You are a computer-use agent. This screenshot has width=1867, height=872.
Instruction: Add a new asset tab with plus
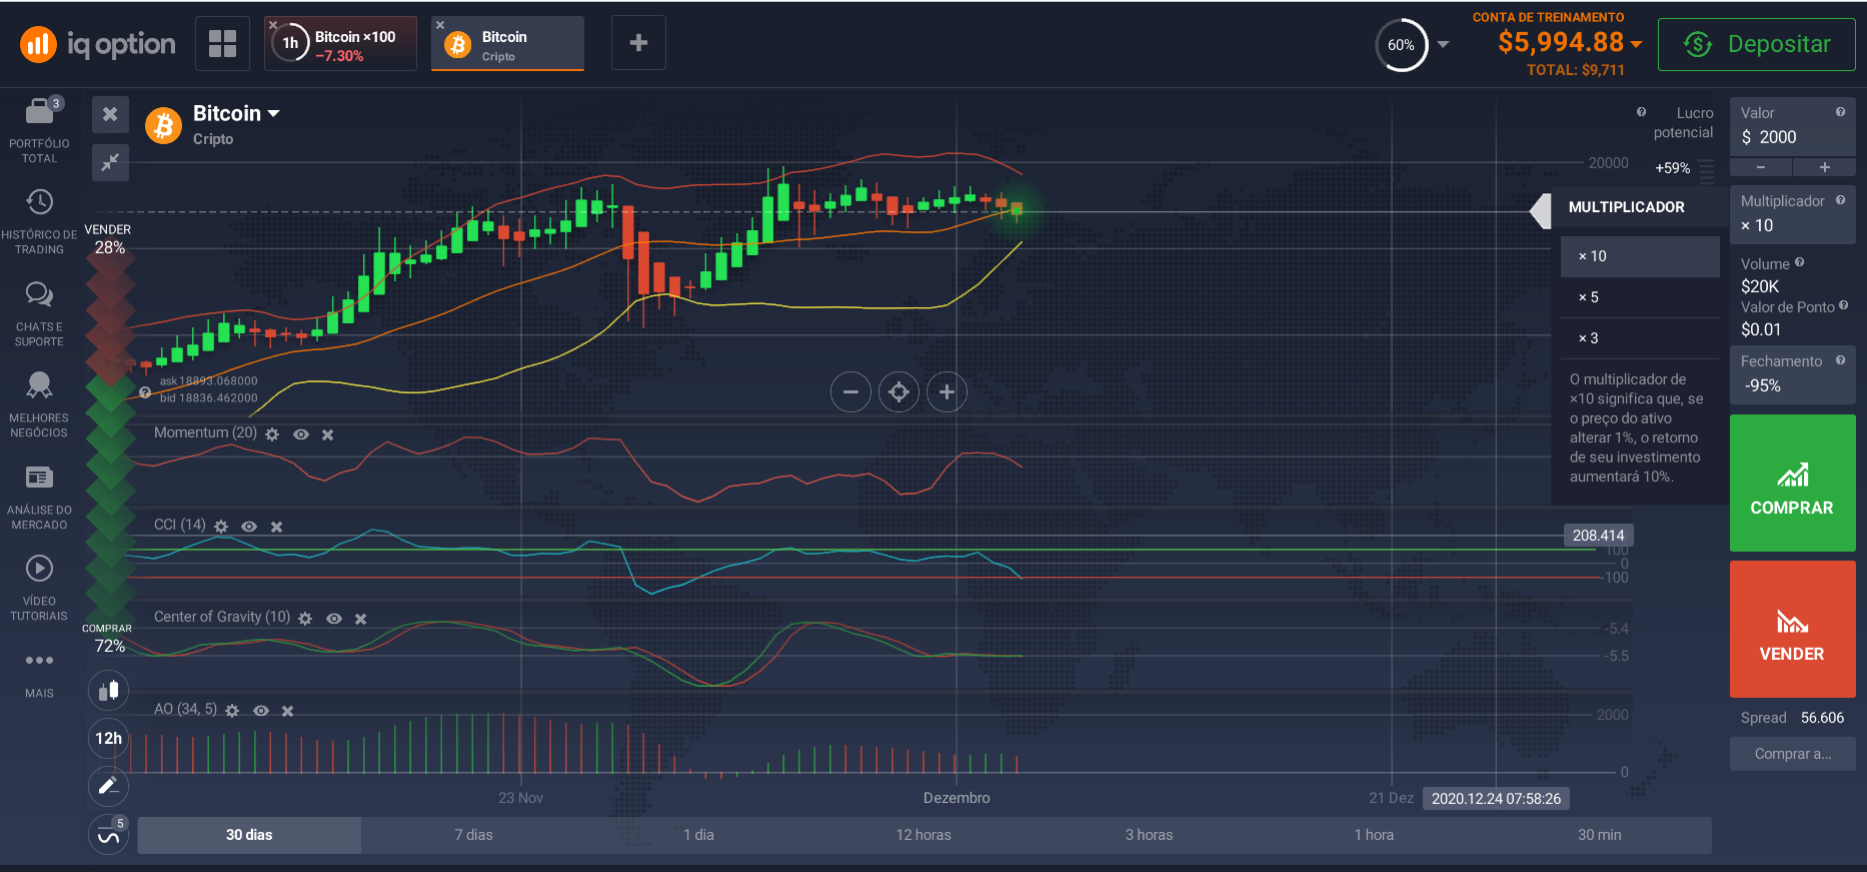pyautogui.click(x=638, y=43)
